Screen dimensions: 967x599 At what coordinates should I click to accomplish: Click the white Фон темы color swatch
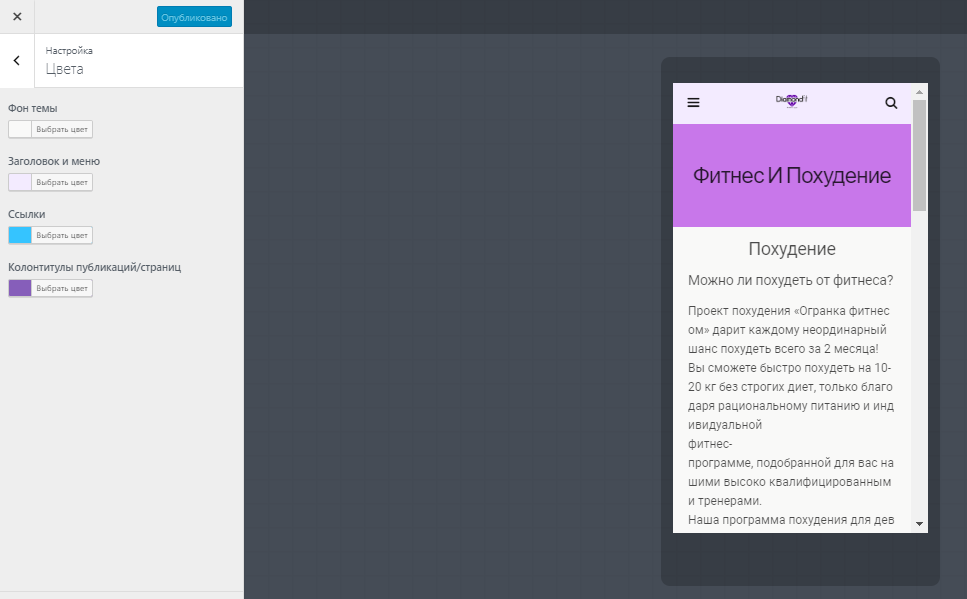point(20,130)
